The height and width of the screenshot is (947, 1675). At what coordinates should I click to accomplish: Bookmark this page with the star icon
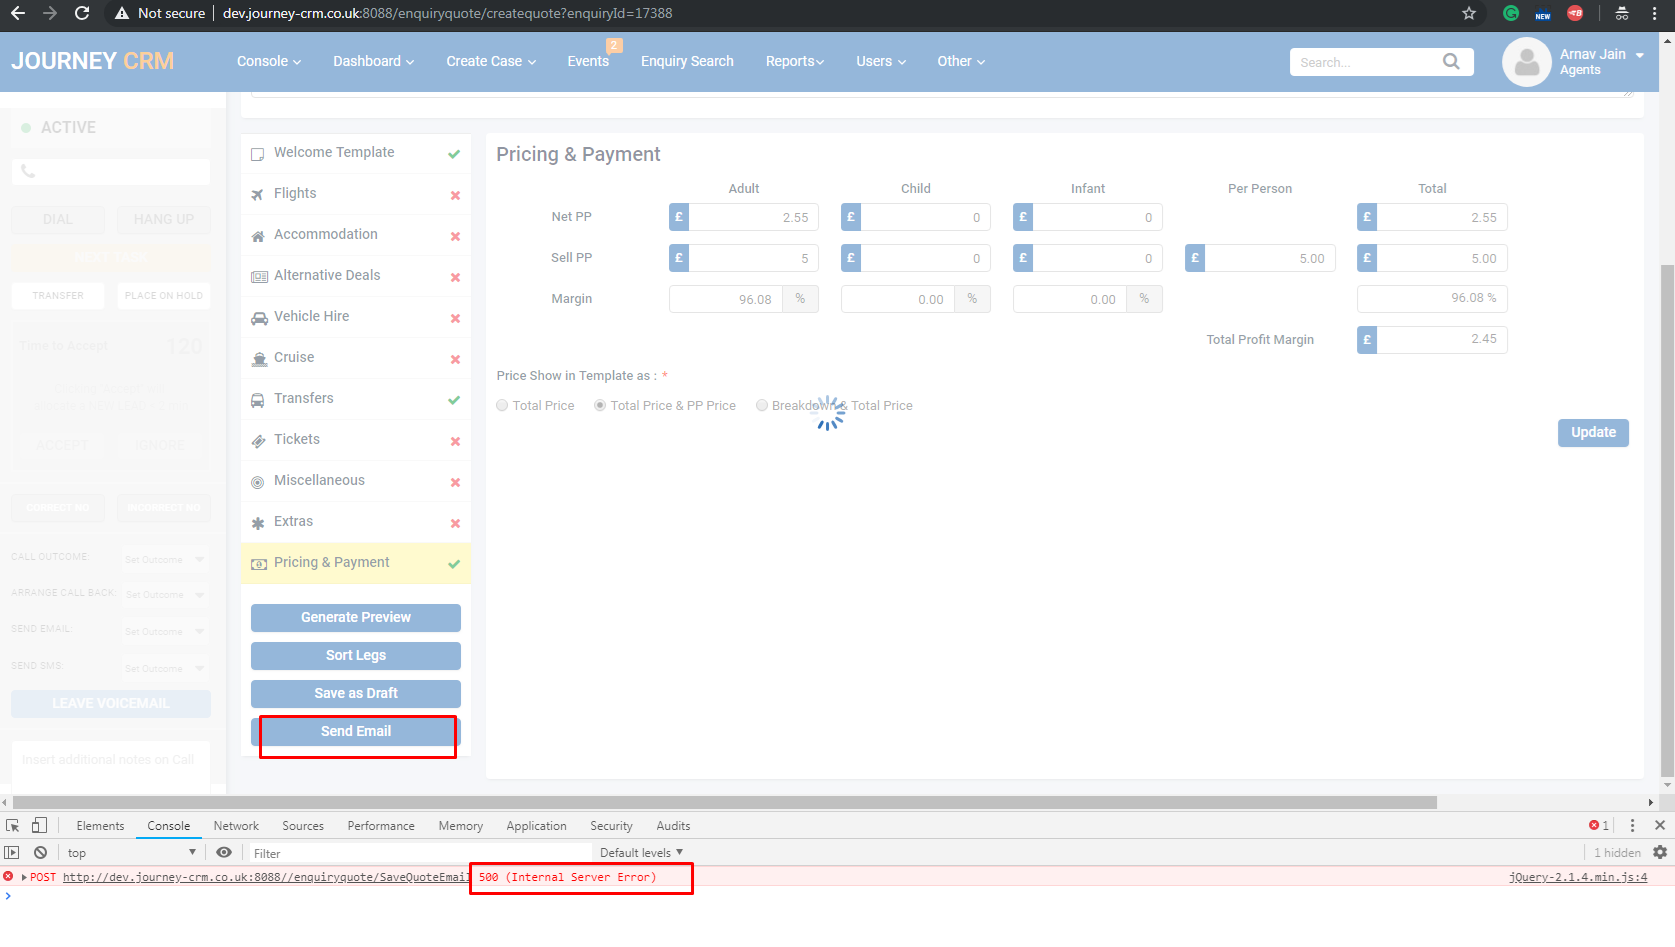[x=1469, y=13]
